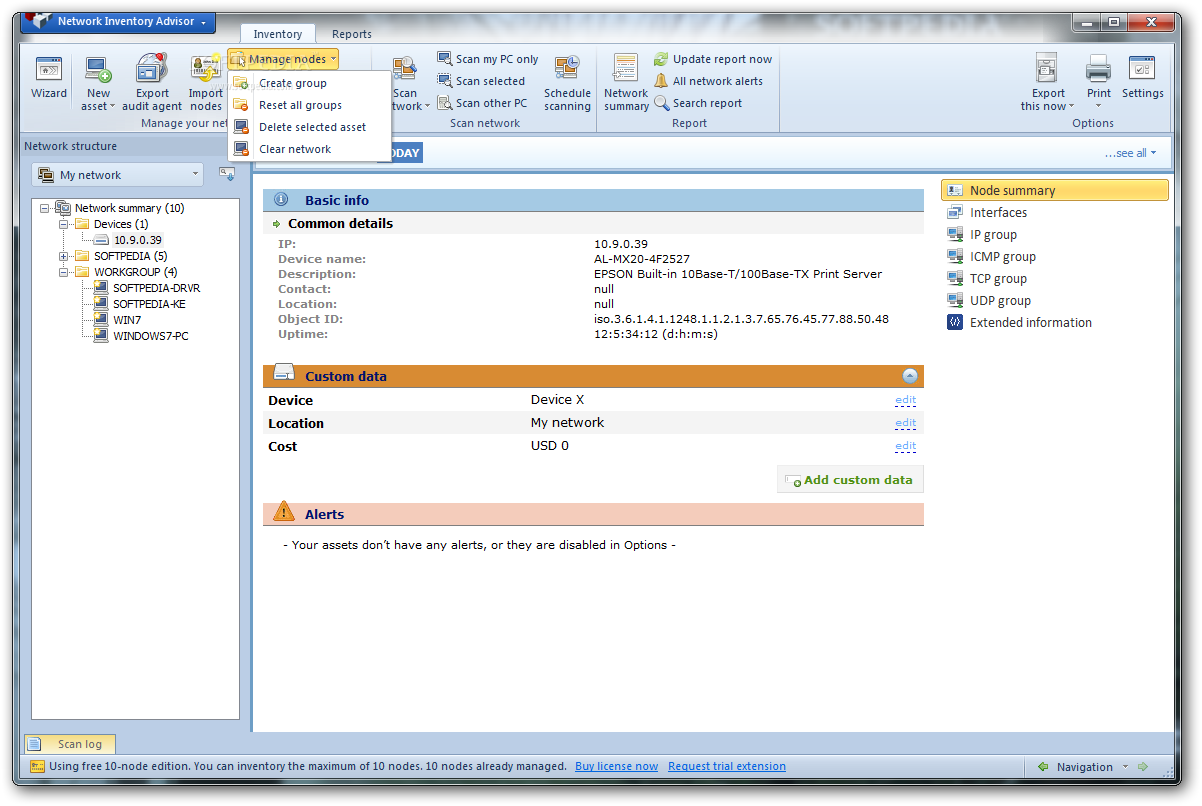Click the license status bar icon
The height and width of the screenshot is (806, 1202).
click(37, 767)
